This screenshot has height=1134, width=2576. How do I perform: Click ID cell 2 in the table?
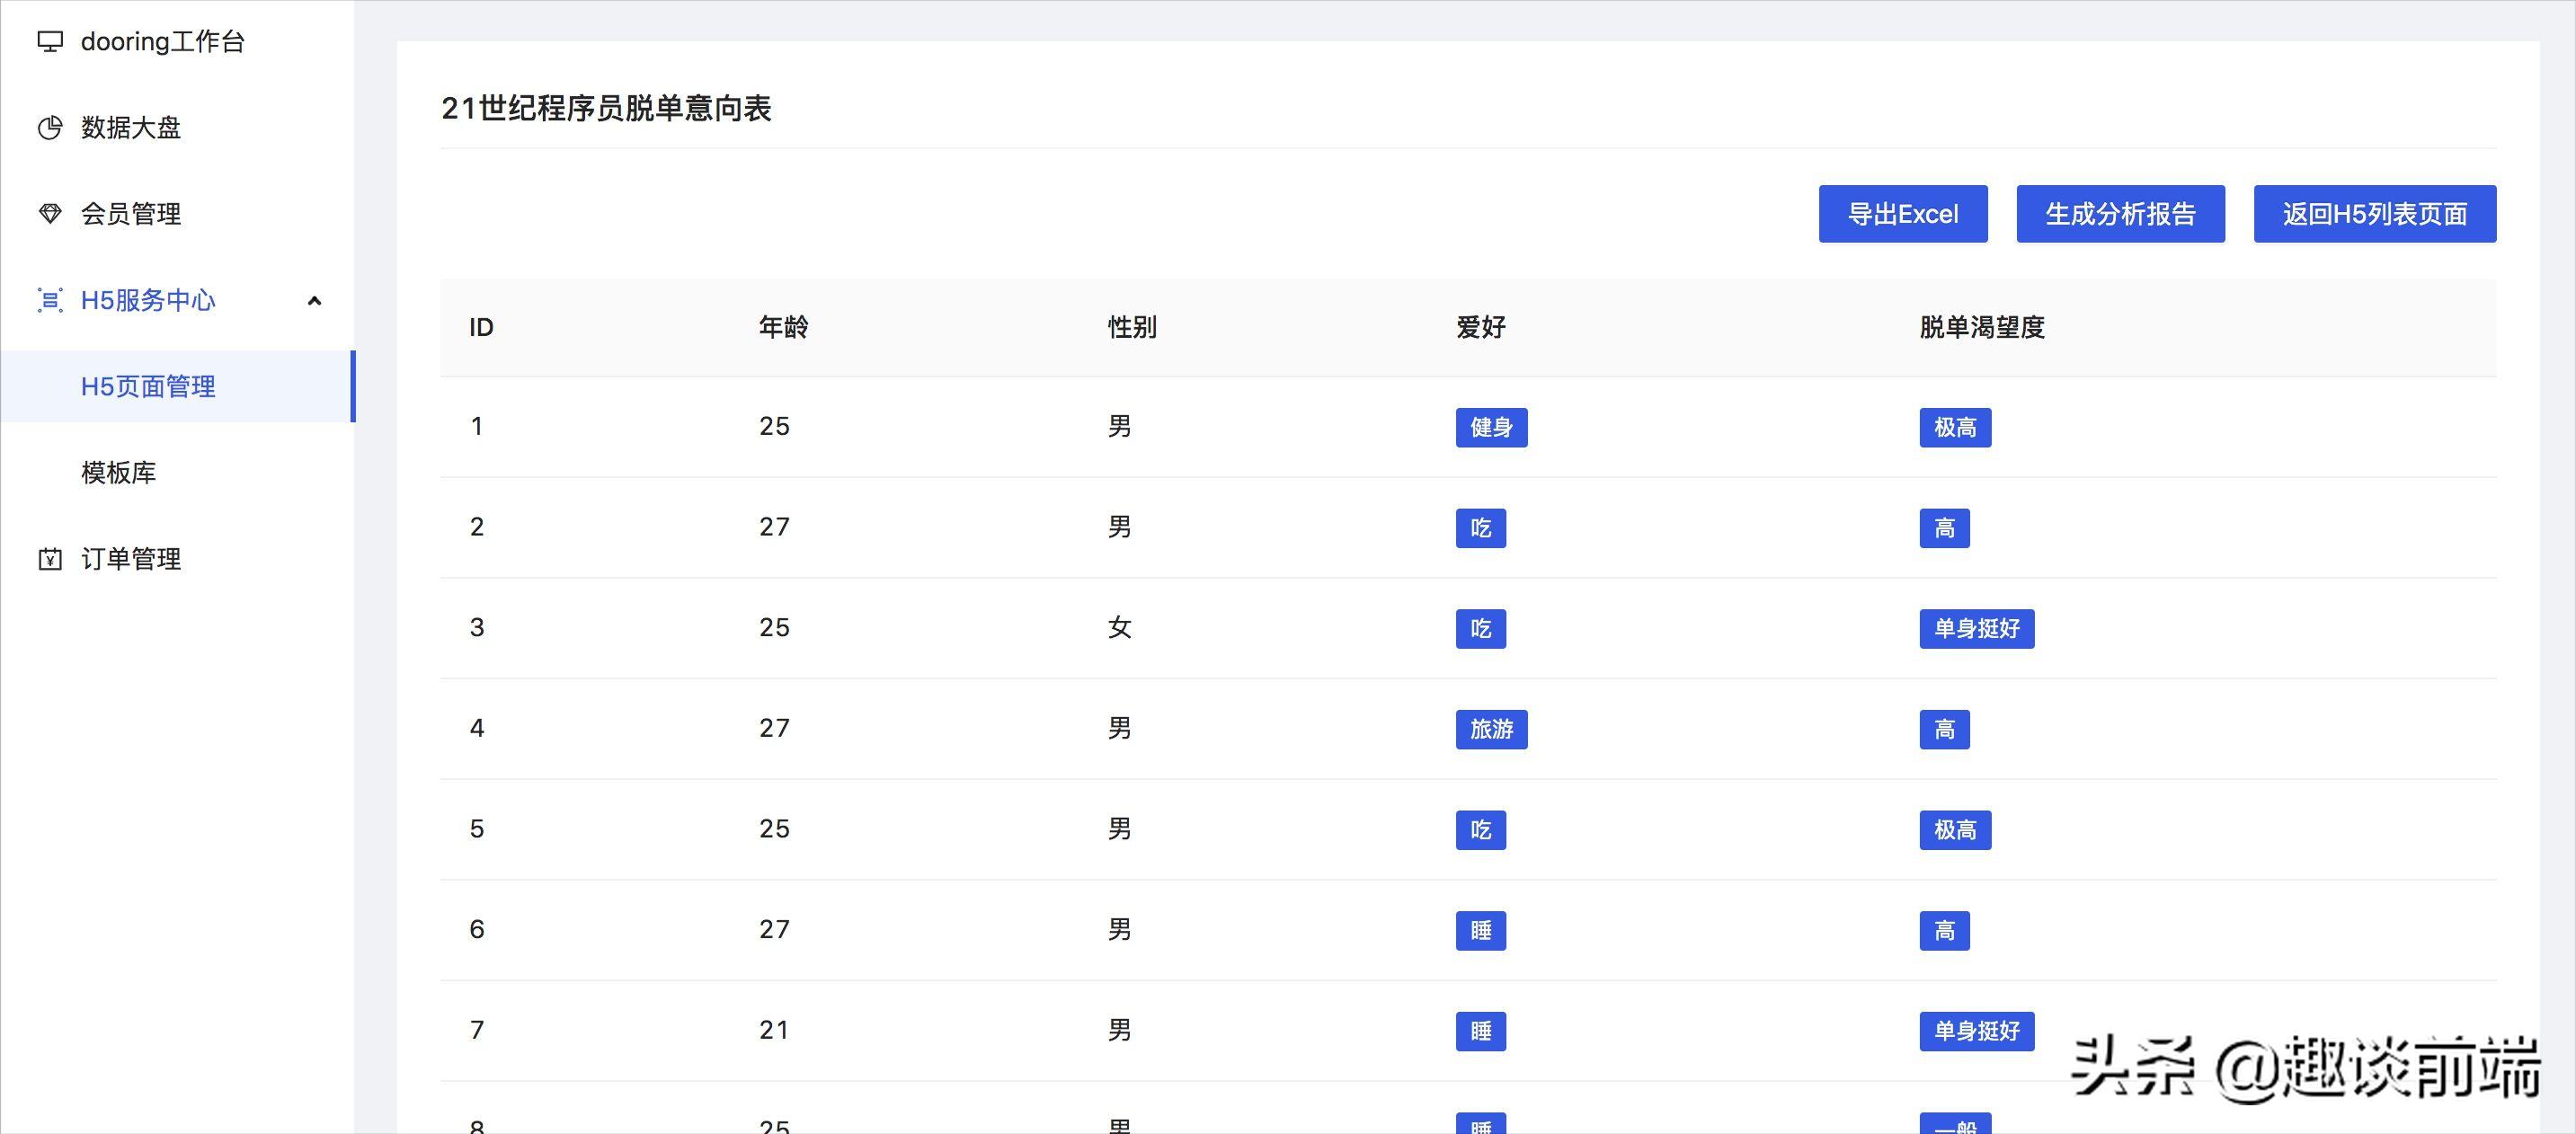coord(477,527)
